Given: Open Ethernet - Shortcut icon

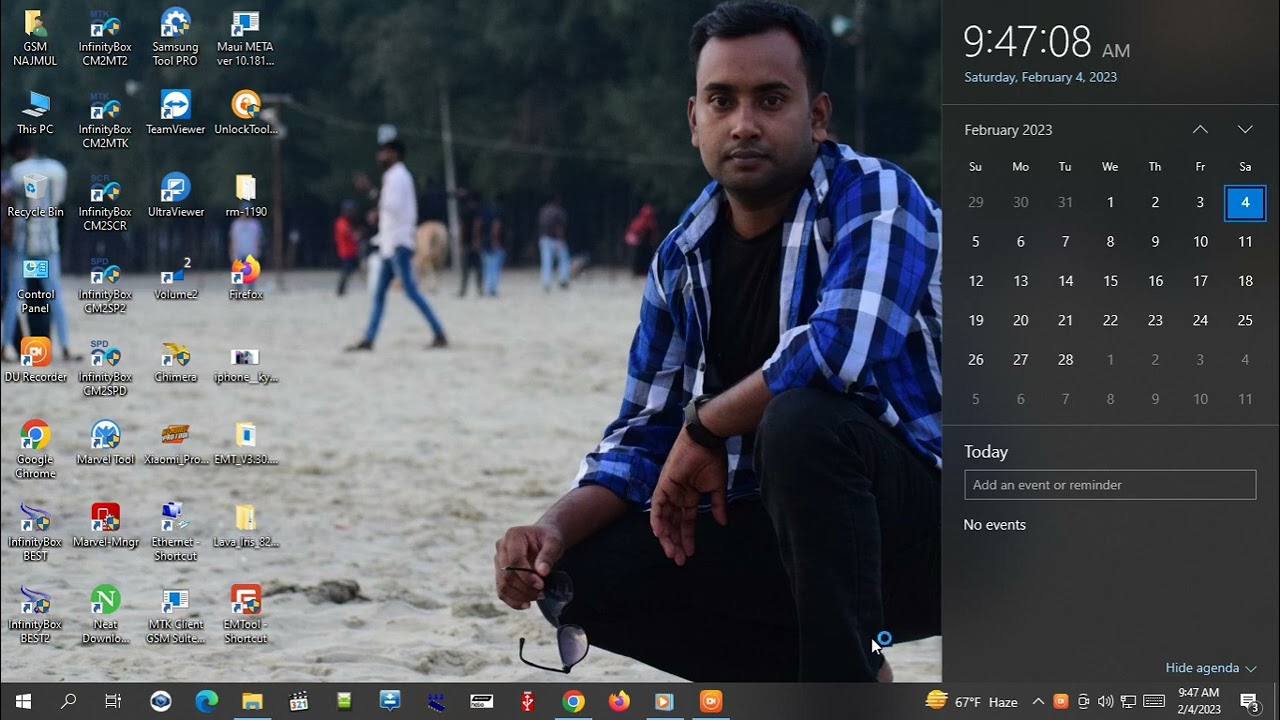Looking at the screenshot, I should click(x=175, y=533).
